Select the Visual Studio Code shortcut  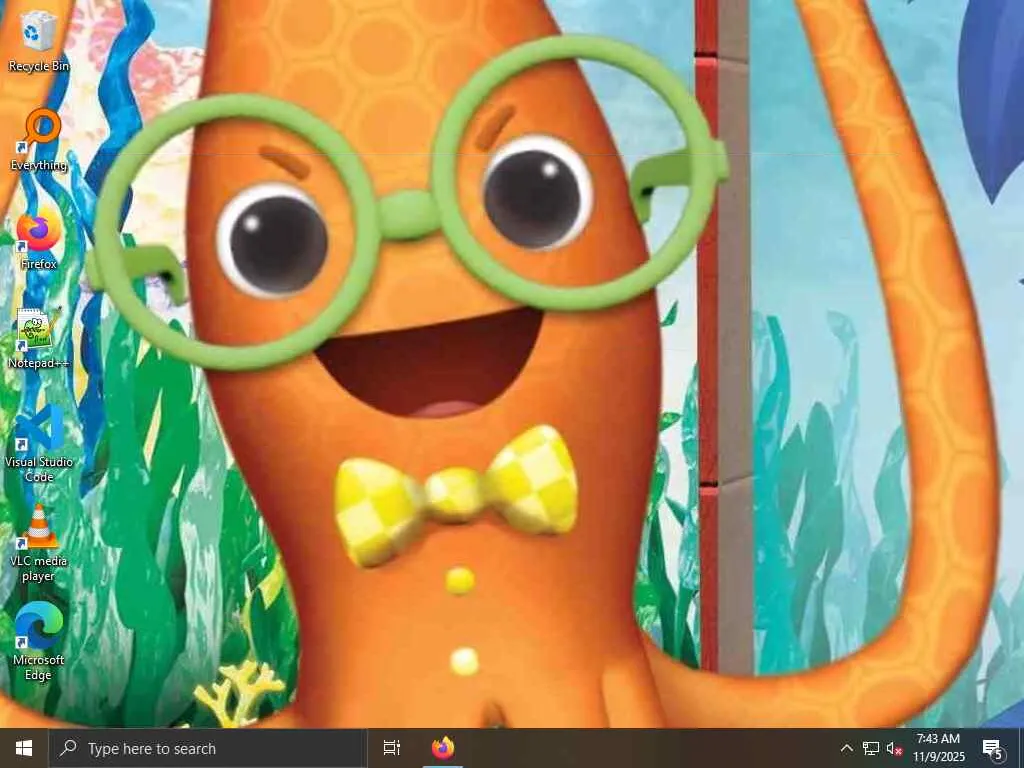[39, 444]
